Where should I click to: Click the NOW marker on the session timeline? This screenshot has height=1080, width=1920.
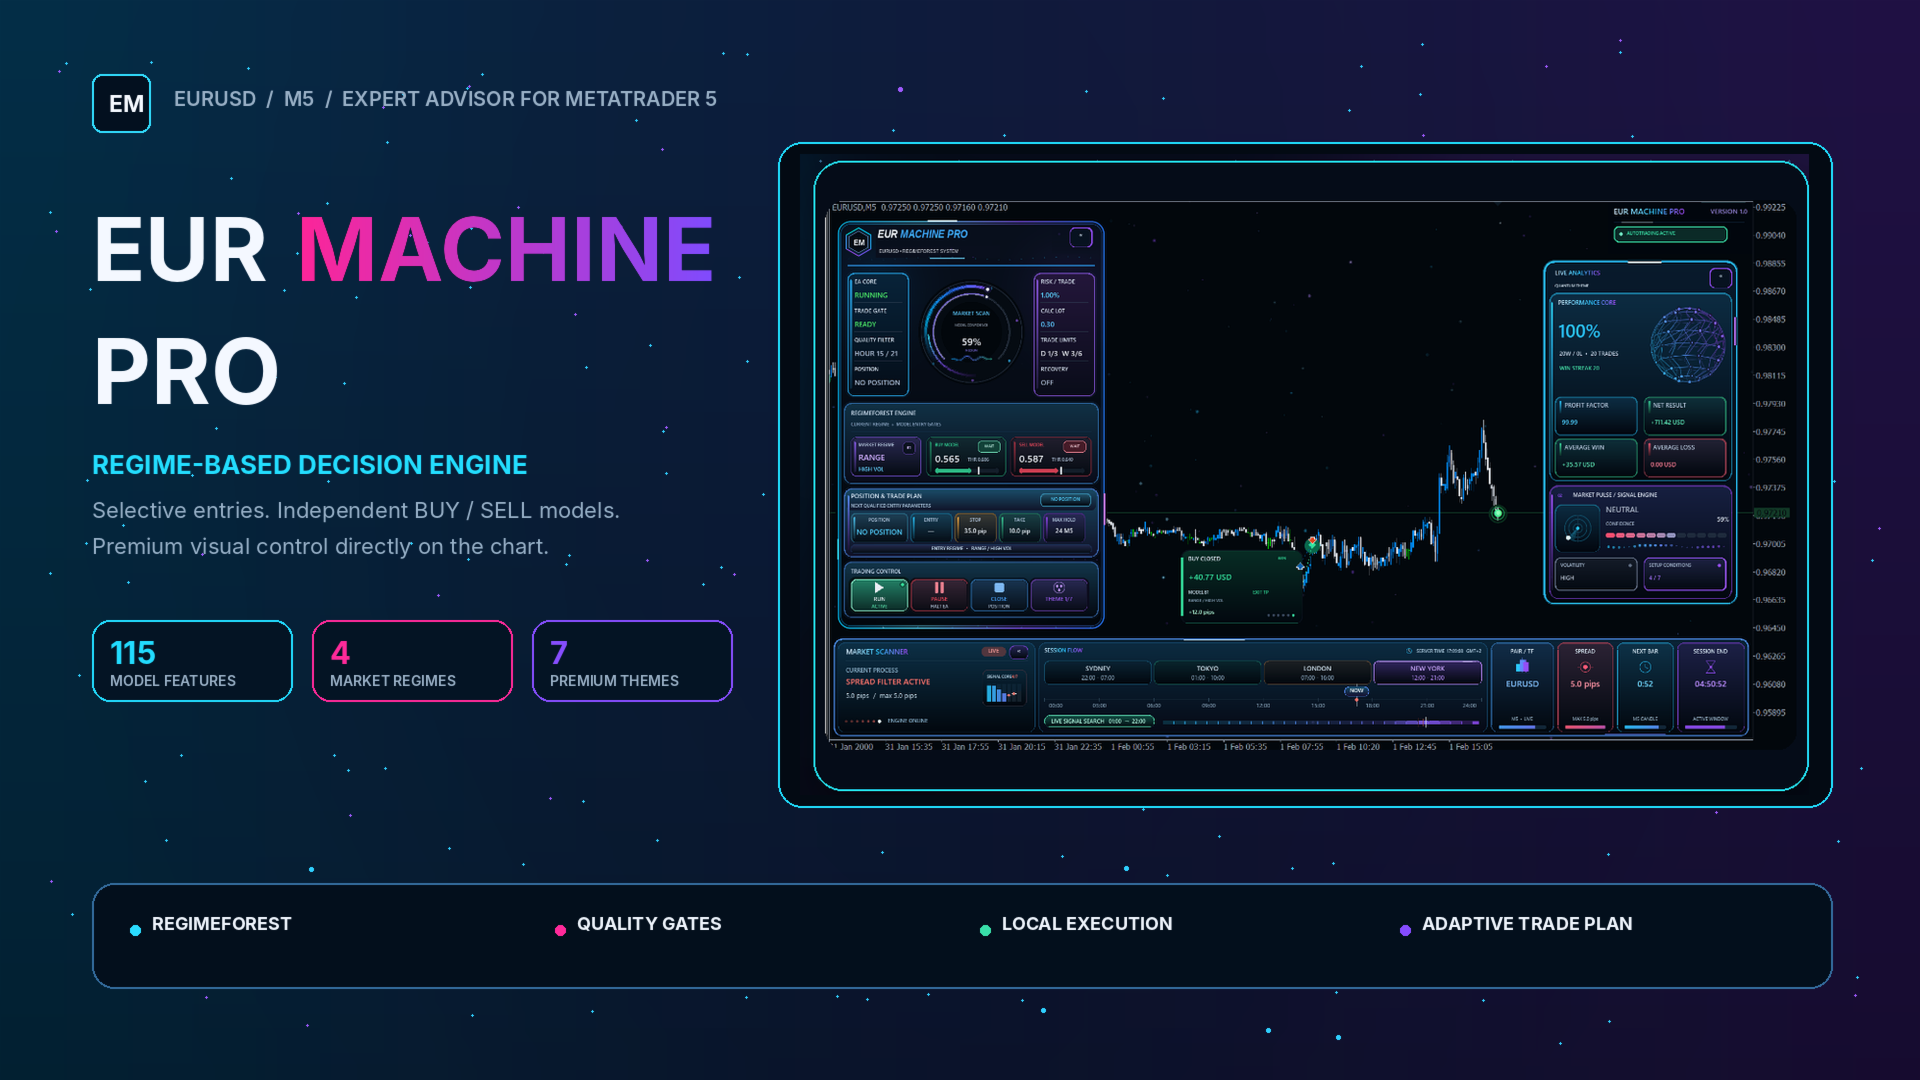(x=1356, y=690)
